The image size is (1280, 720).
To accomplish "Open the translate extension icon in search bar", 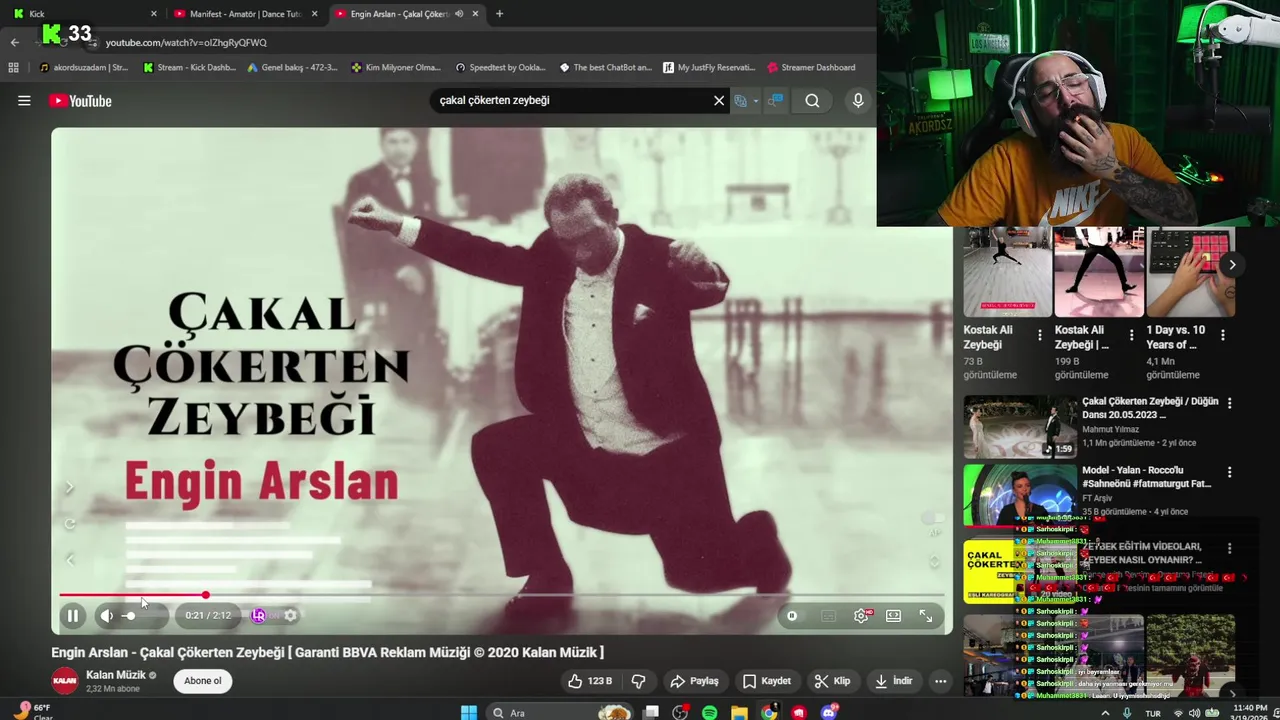I will (x=741, y=100).
